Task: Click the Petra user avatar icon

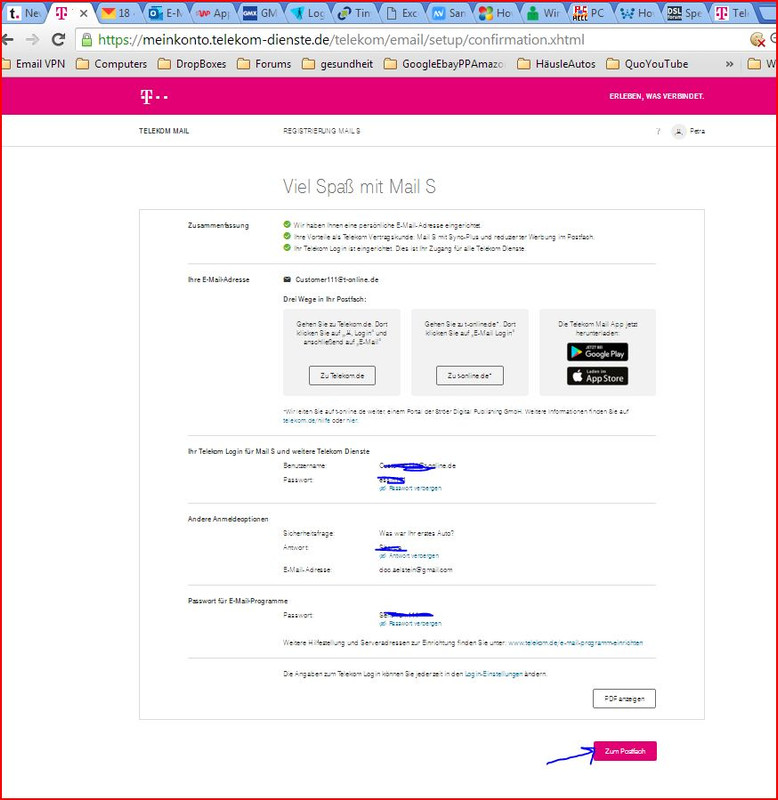Action: point(678,132)
